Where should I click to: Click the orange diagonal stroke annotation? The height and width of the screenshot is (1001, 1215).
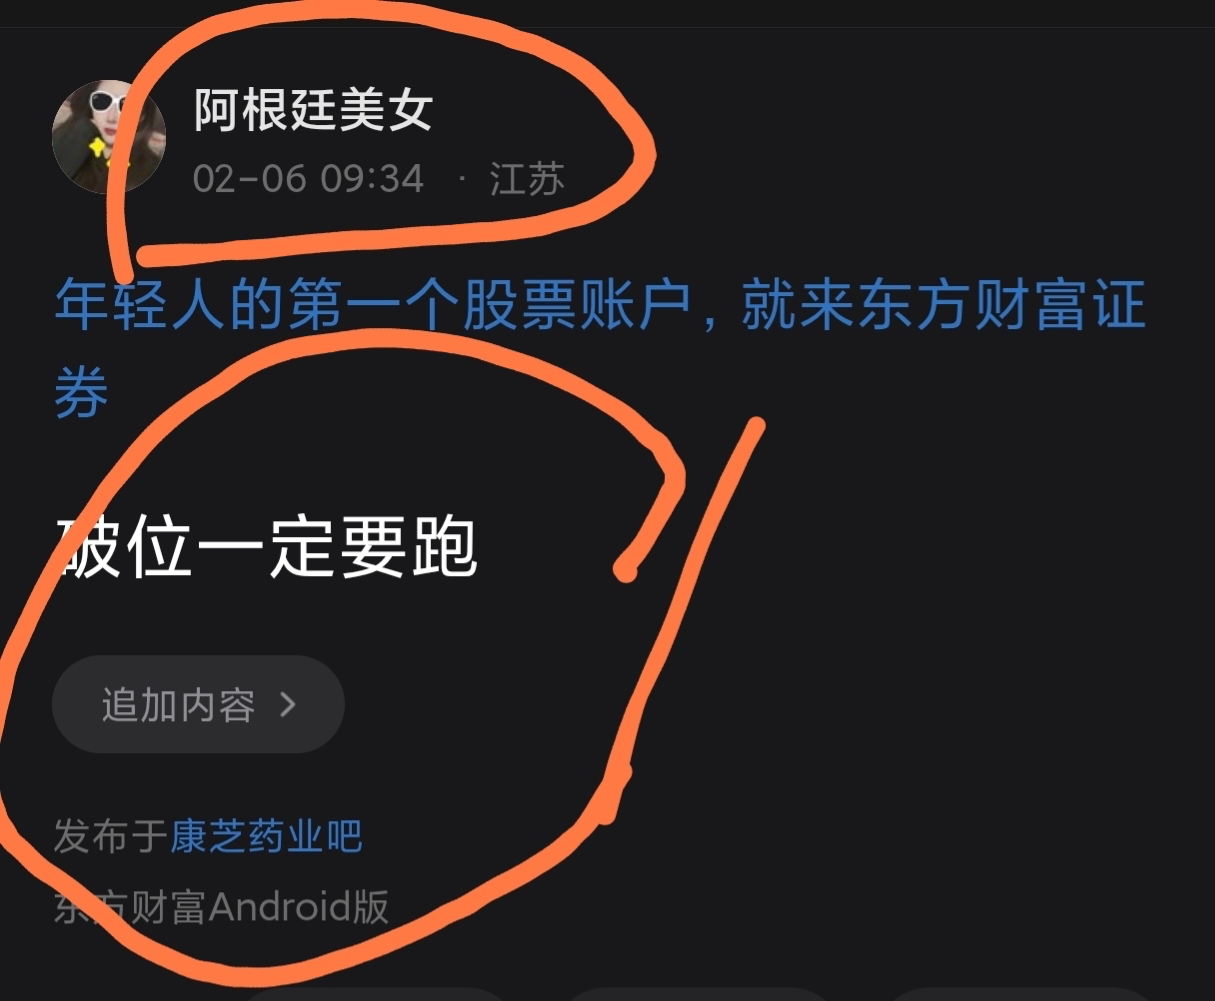click(x=678, y=620)
